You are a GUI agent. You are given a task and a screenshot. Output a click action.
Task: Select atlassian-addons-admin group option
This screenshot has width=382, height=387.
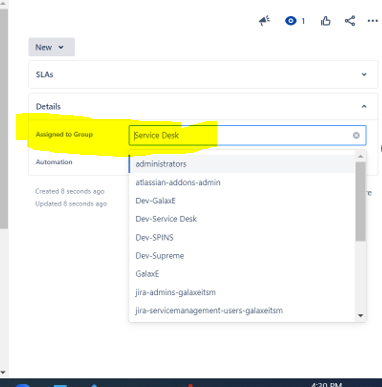coord(242,182)
